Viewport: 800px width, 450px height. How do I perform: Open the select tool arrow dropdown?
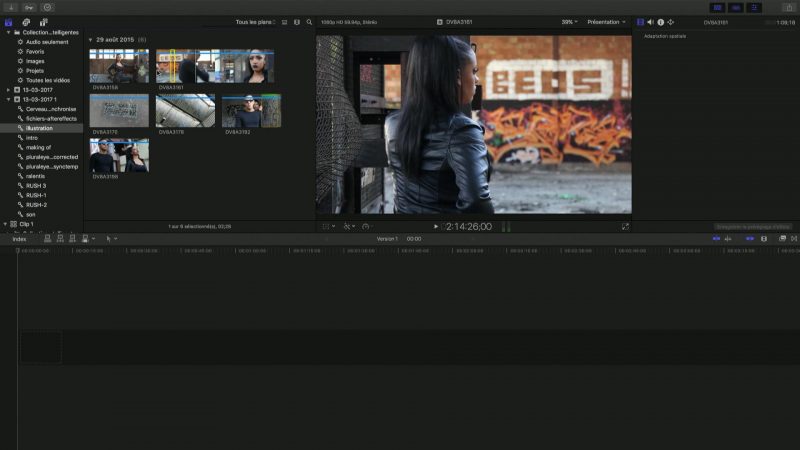(x=111, y=238)
